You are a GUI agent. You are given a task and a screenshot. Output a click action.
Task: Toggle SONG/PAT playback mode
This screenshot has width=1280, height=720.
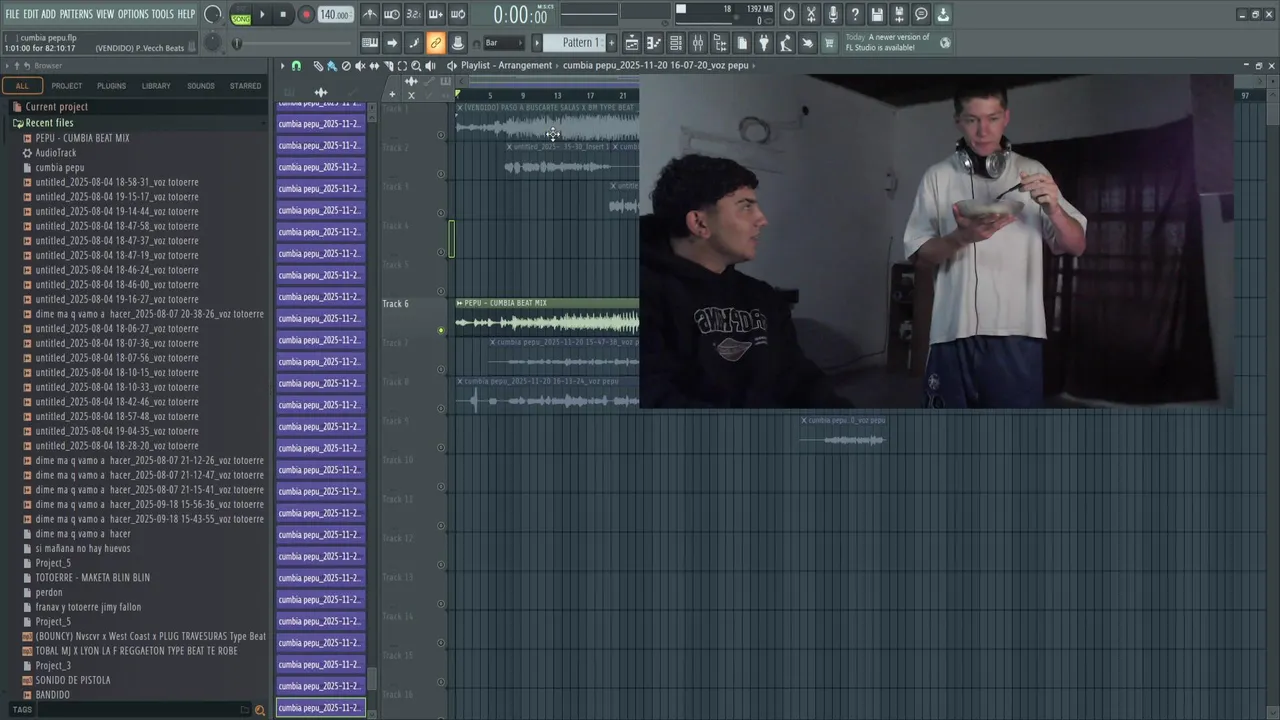[241, 15]
